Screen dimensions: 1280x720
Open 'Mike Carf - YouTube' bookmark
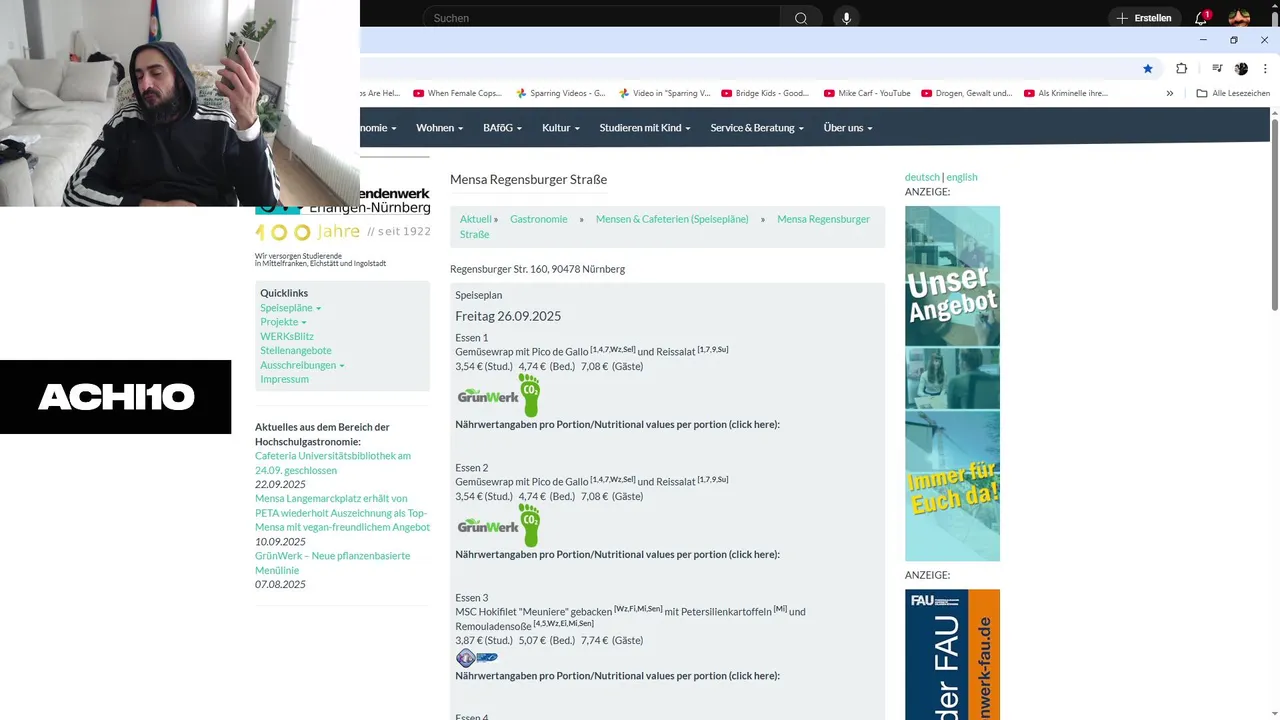pyautogui.click(x=867, y=93)
